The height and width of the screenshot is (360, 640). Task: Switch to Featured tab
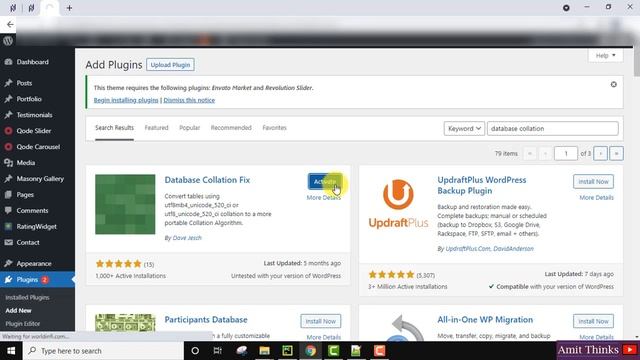[156, 128]
